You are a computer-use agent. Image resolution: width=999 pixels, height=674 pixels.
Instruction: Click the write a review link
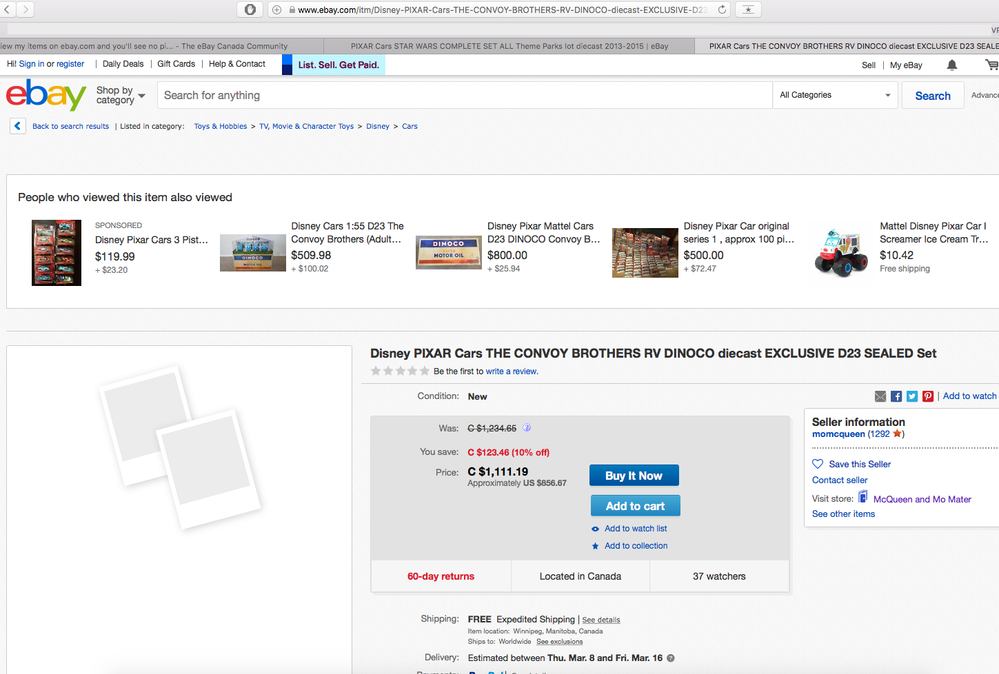(x=514, y=371)
